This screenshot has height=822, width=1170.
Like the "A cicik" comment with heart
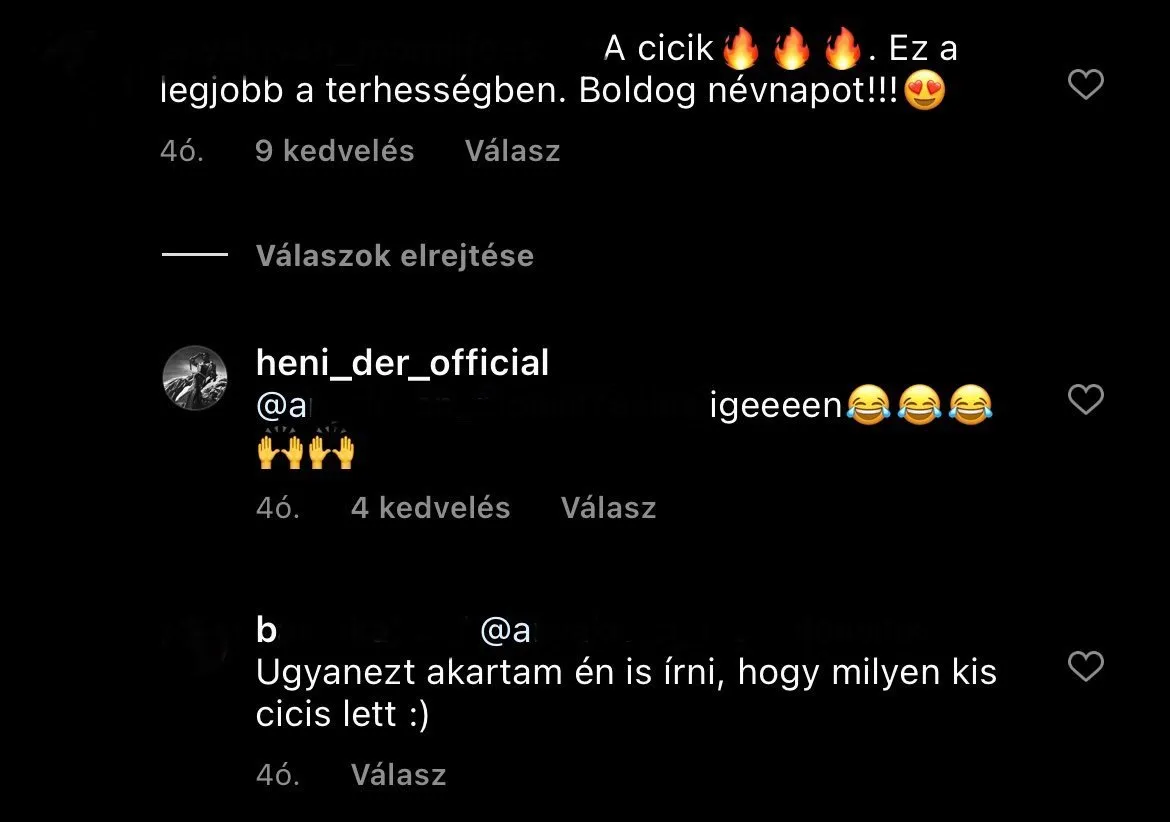point(1086,84)
